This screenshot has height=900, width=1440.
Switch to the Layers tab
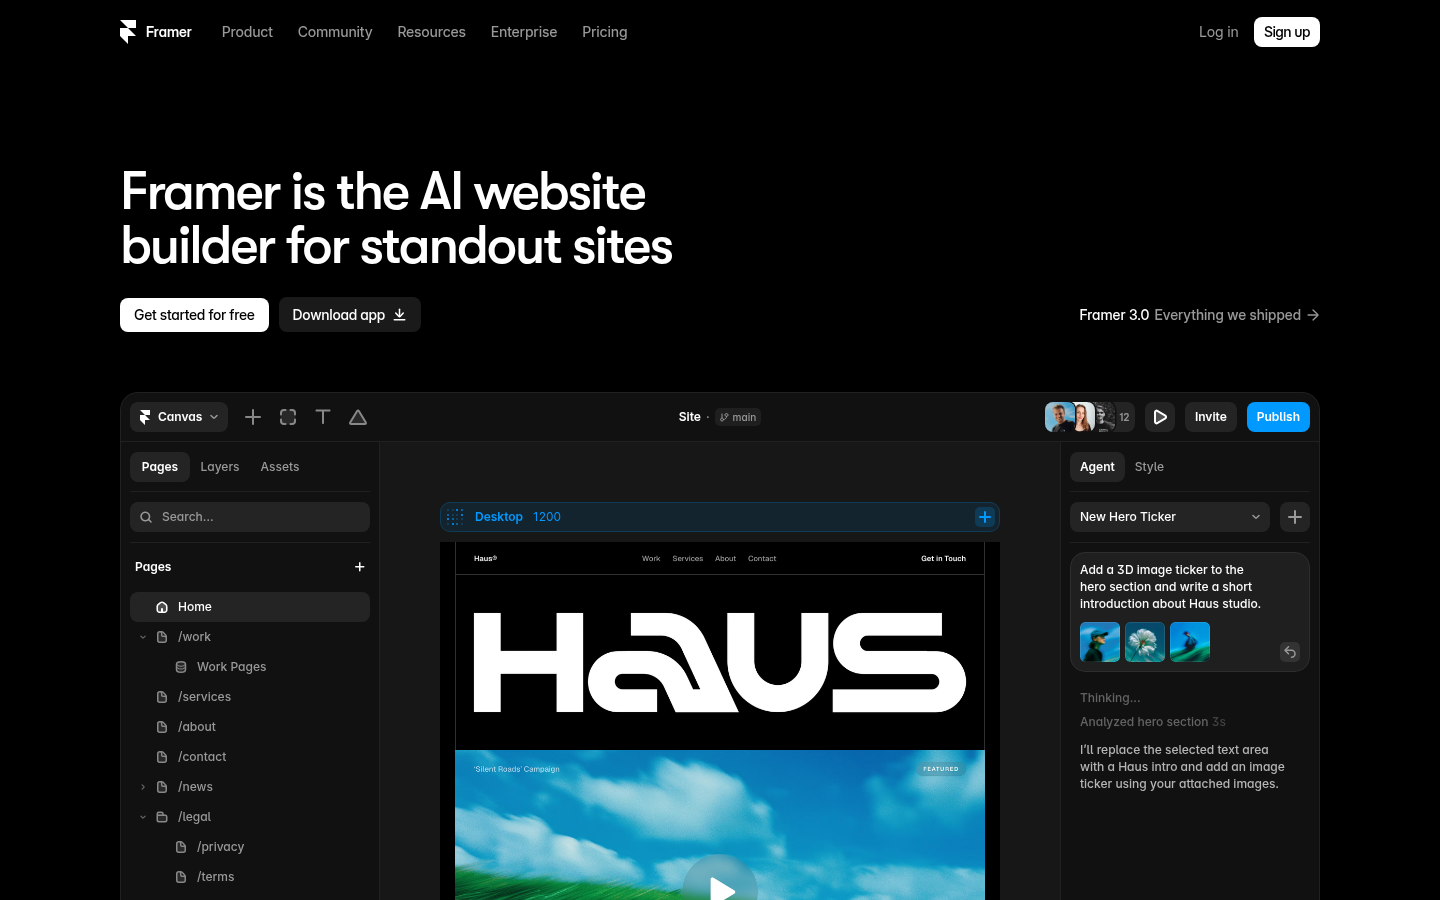click(220, 467)
